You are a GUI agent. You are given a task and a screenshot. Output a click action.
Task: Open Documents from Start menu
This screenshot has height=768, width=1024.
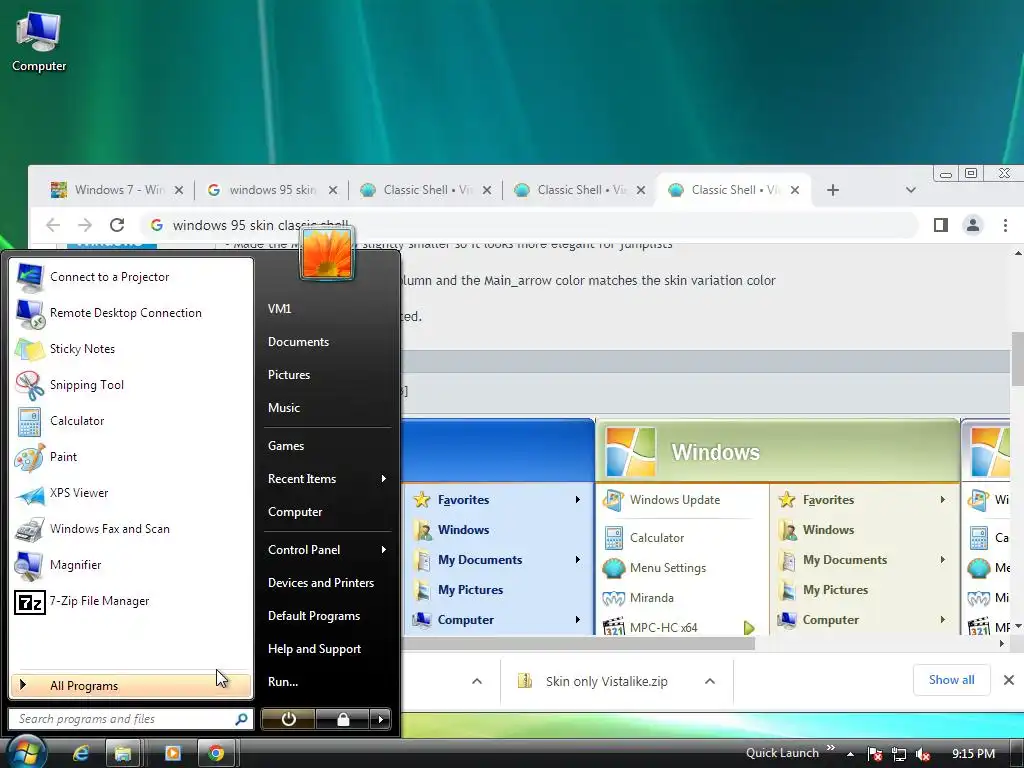point(298,342)
